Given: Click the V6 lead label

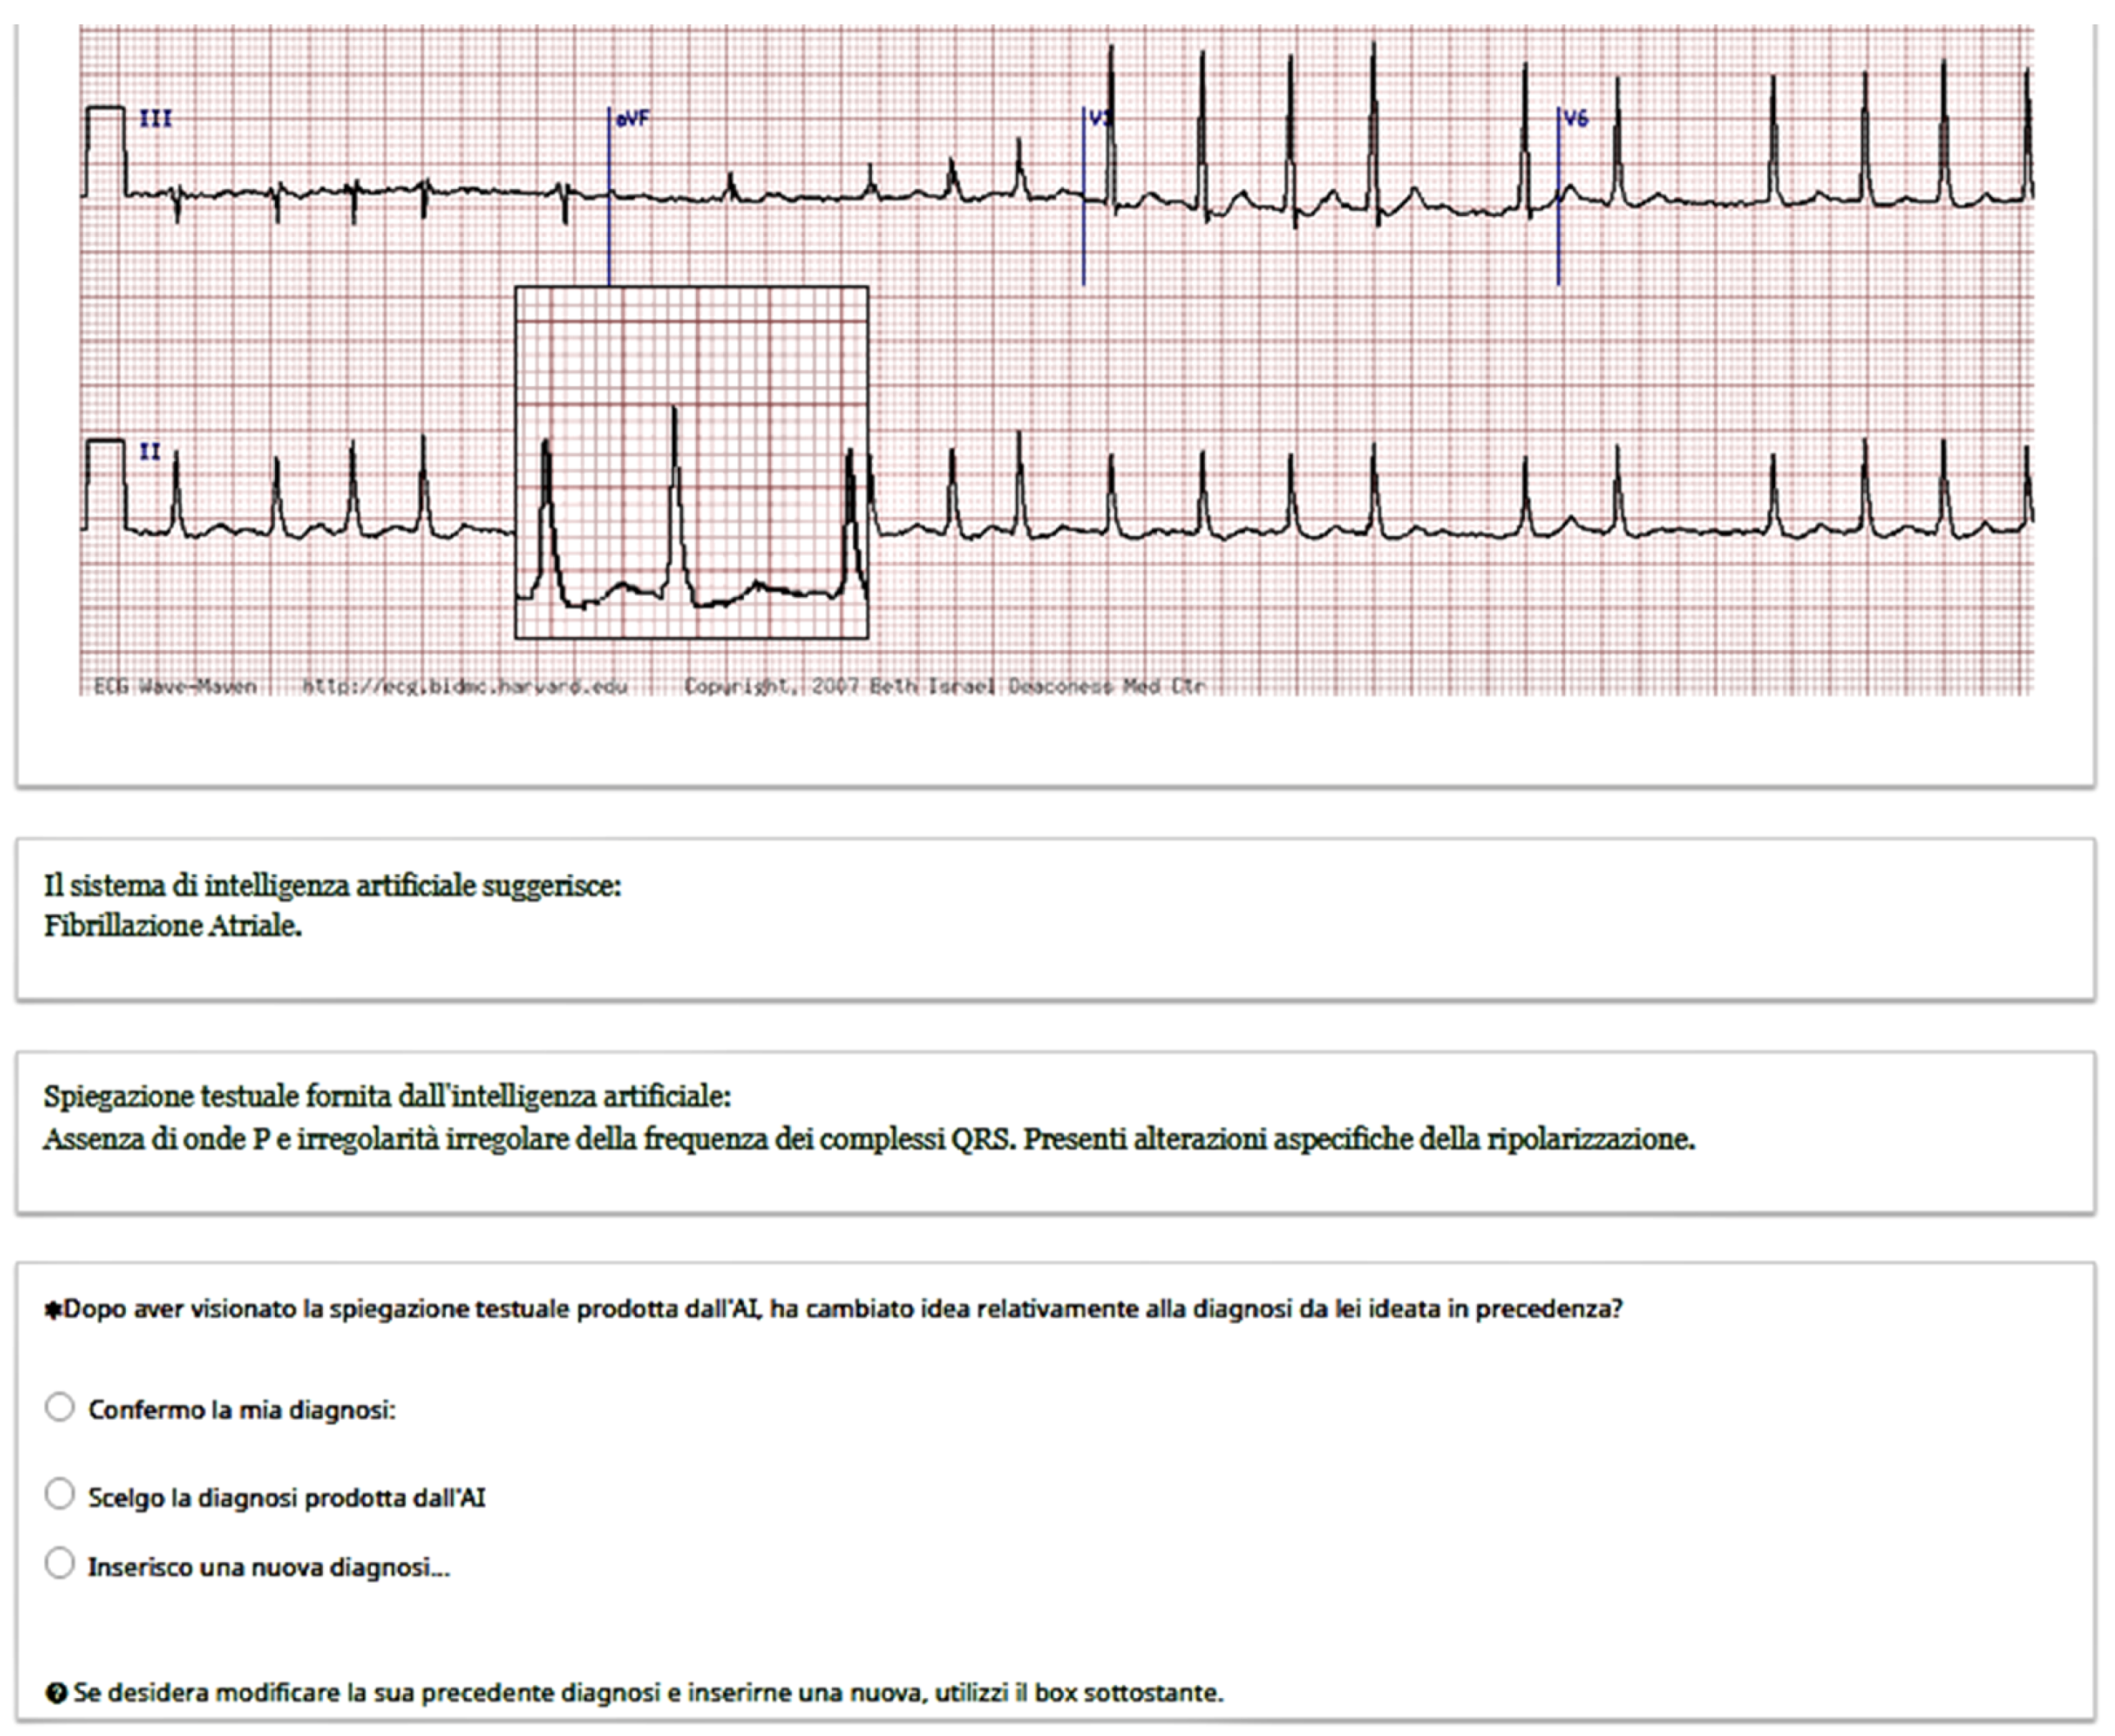Looking at the screenshot, I should pyautogui.click(x=1576, y=119).
